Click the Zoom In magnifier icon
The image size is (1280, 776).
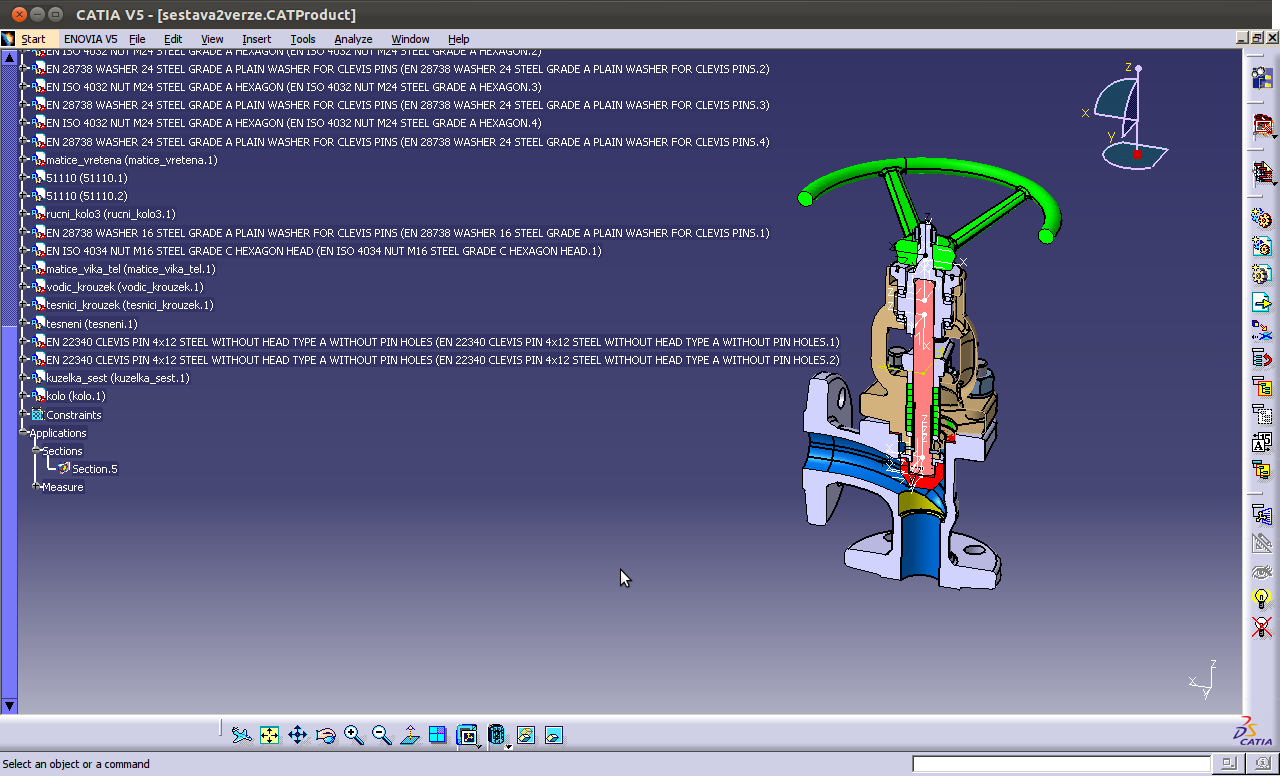(x=353, y=735)
